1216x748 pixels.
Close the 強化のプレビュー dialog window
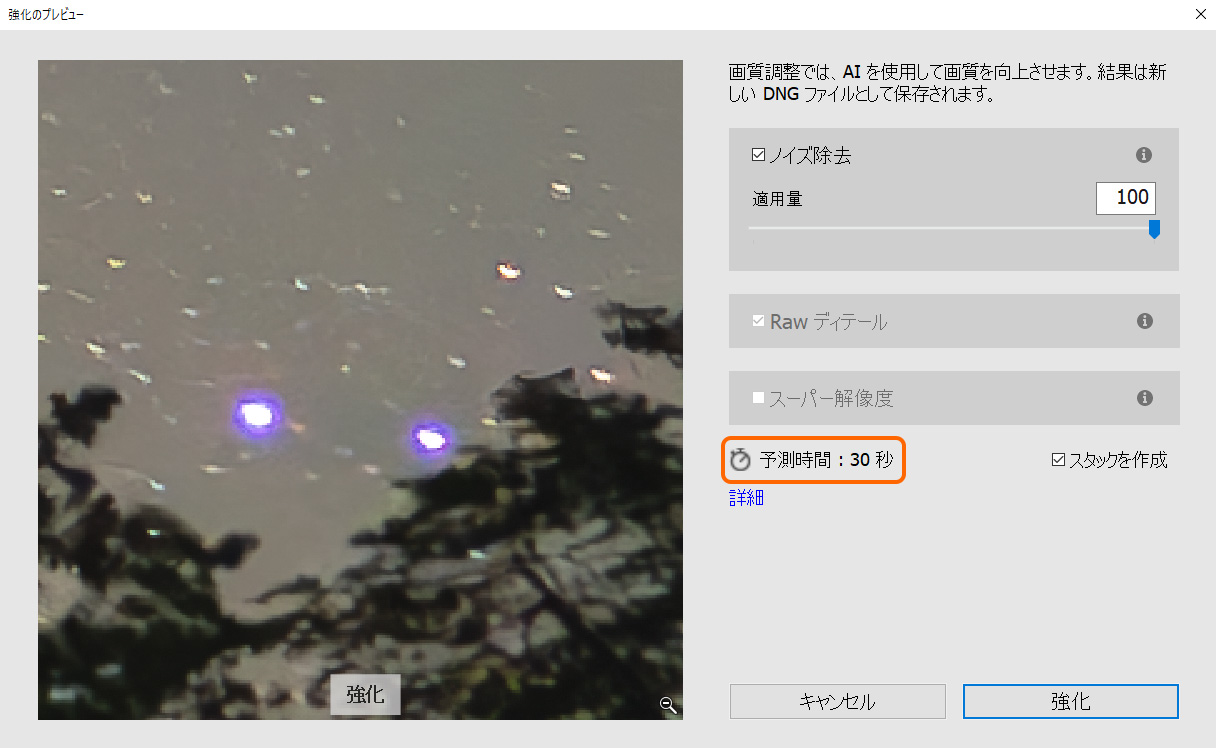pyautogui.click(x=1200, y=14)
